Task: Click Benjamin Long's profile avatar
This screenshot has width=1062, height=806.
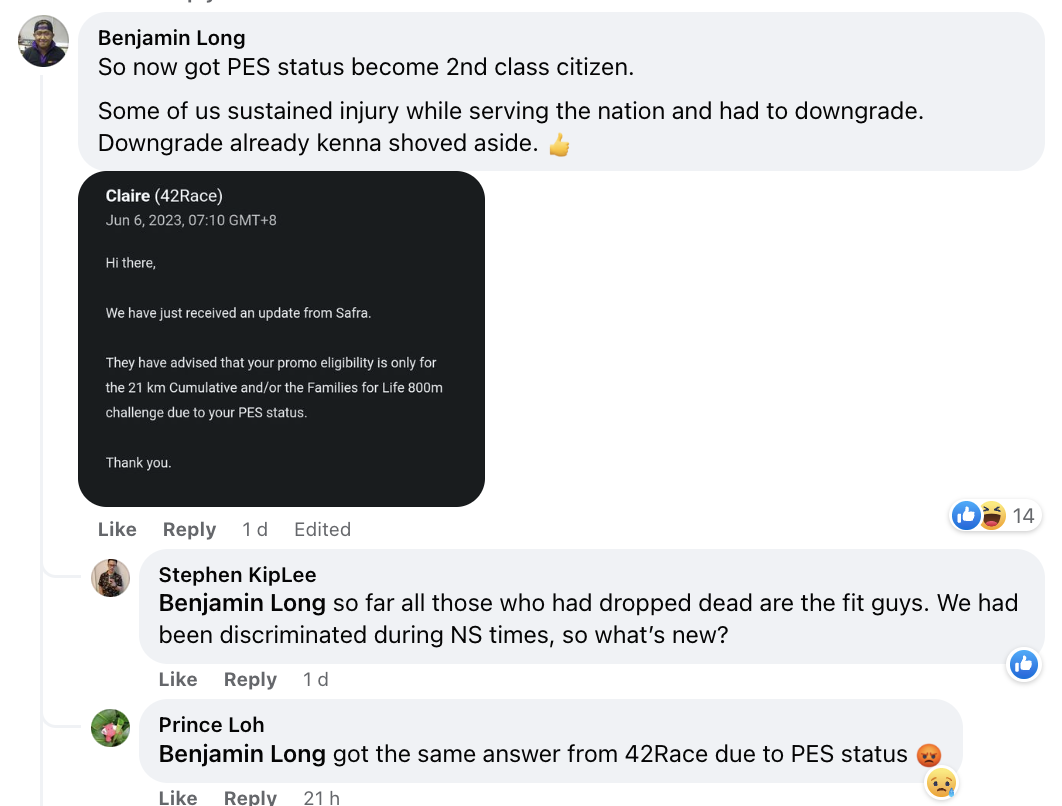Action: tap(44, 42)
